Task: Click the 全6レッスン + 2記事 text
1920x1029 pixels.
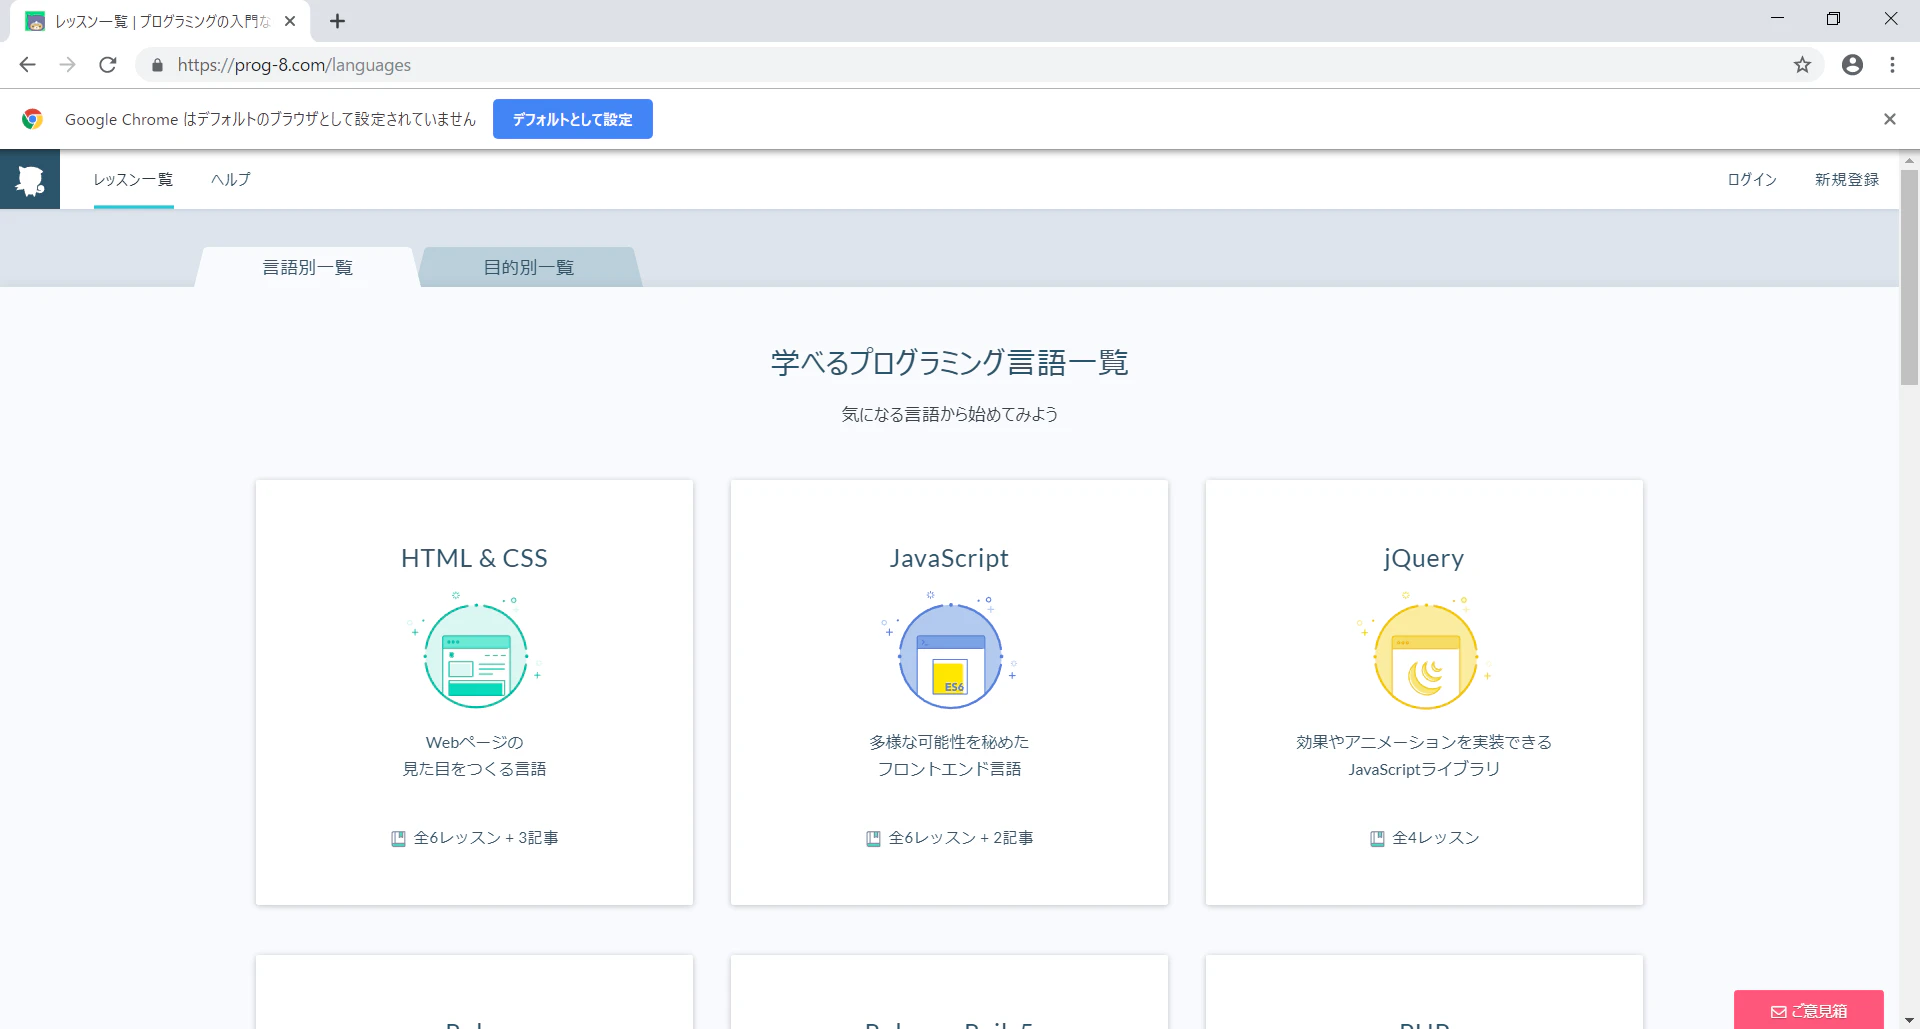Action: tap(961, 838)
